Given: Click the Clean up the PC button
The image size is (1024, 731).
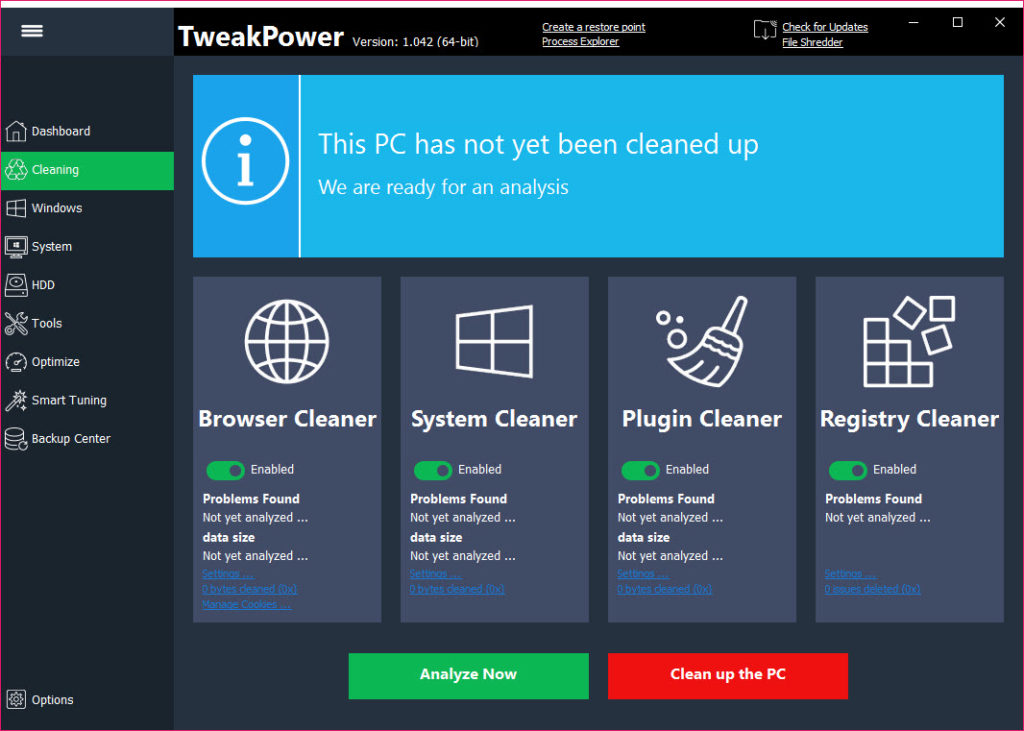Looking at the screenshot, I should click(x=728, y=675).
